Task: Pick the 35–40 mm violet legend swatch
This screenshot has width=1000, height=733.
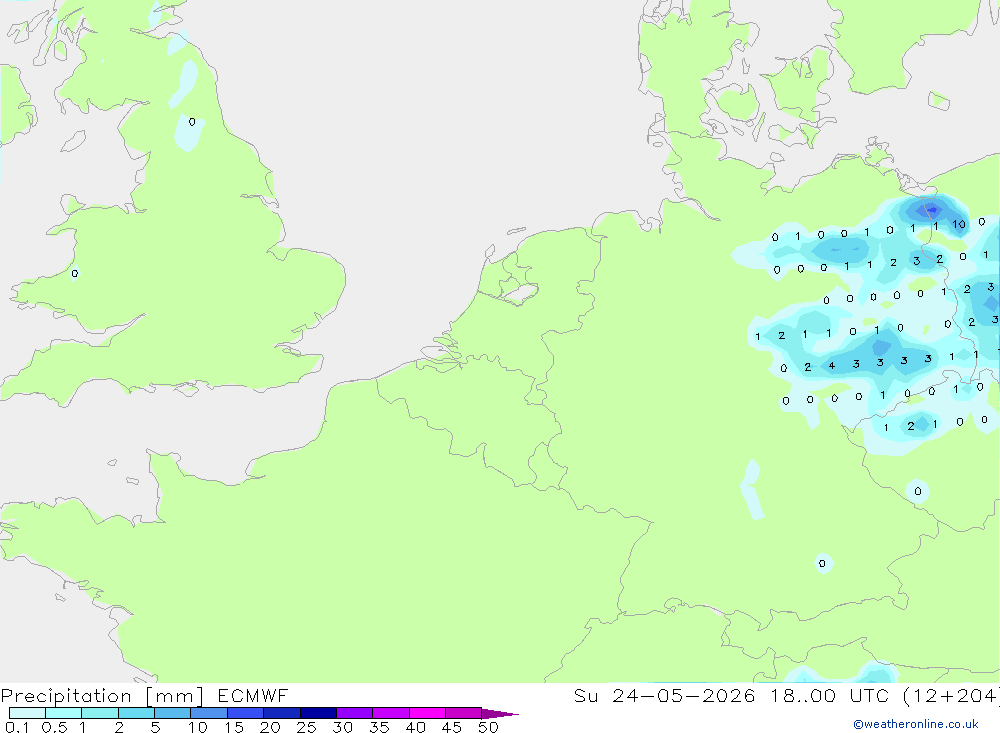Action: pyautogui.click(x=391, y=713)
